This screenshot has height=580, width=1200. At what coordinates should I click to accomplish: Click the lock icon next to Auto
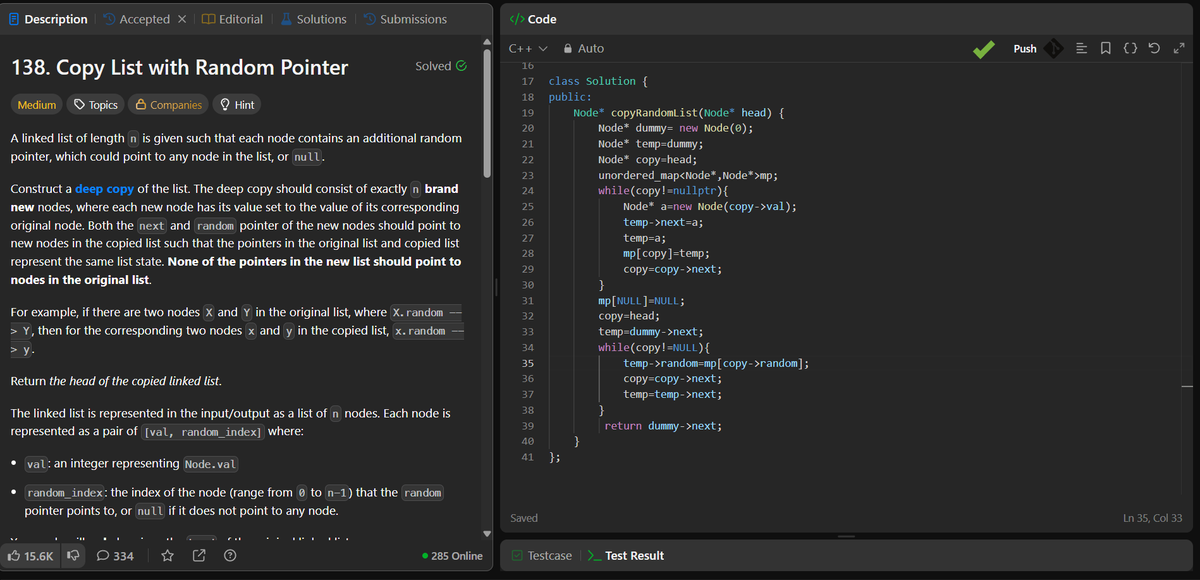[568, 48]
